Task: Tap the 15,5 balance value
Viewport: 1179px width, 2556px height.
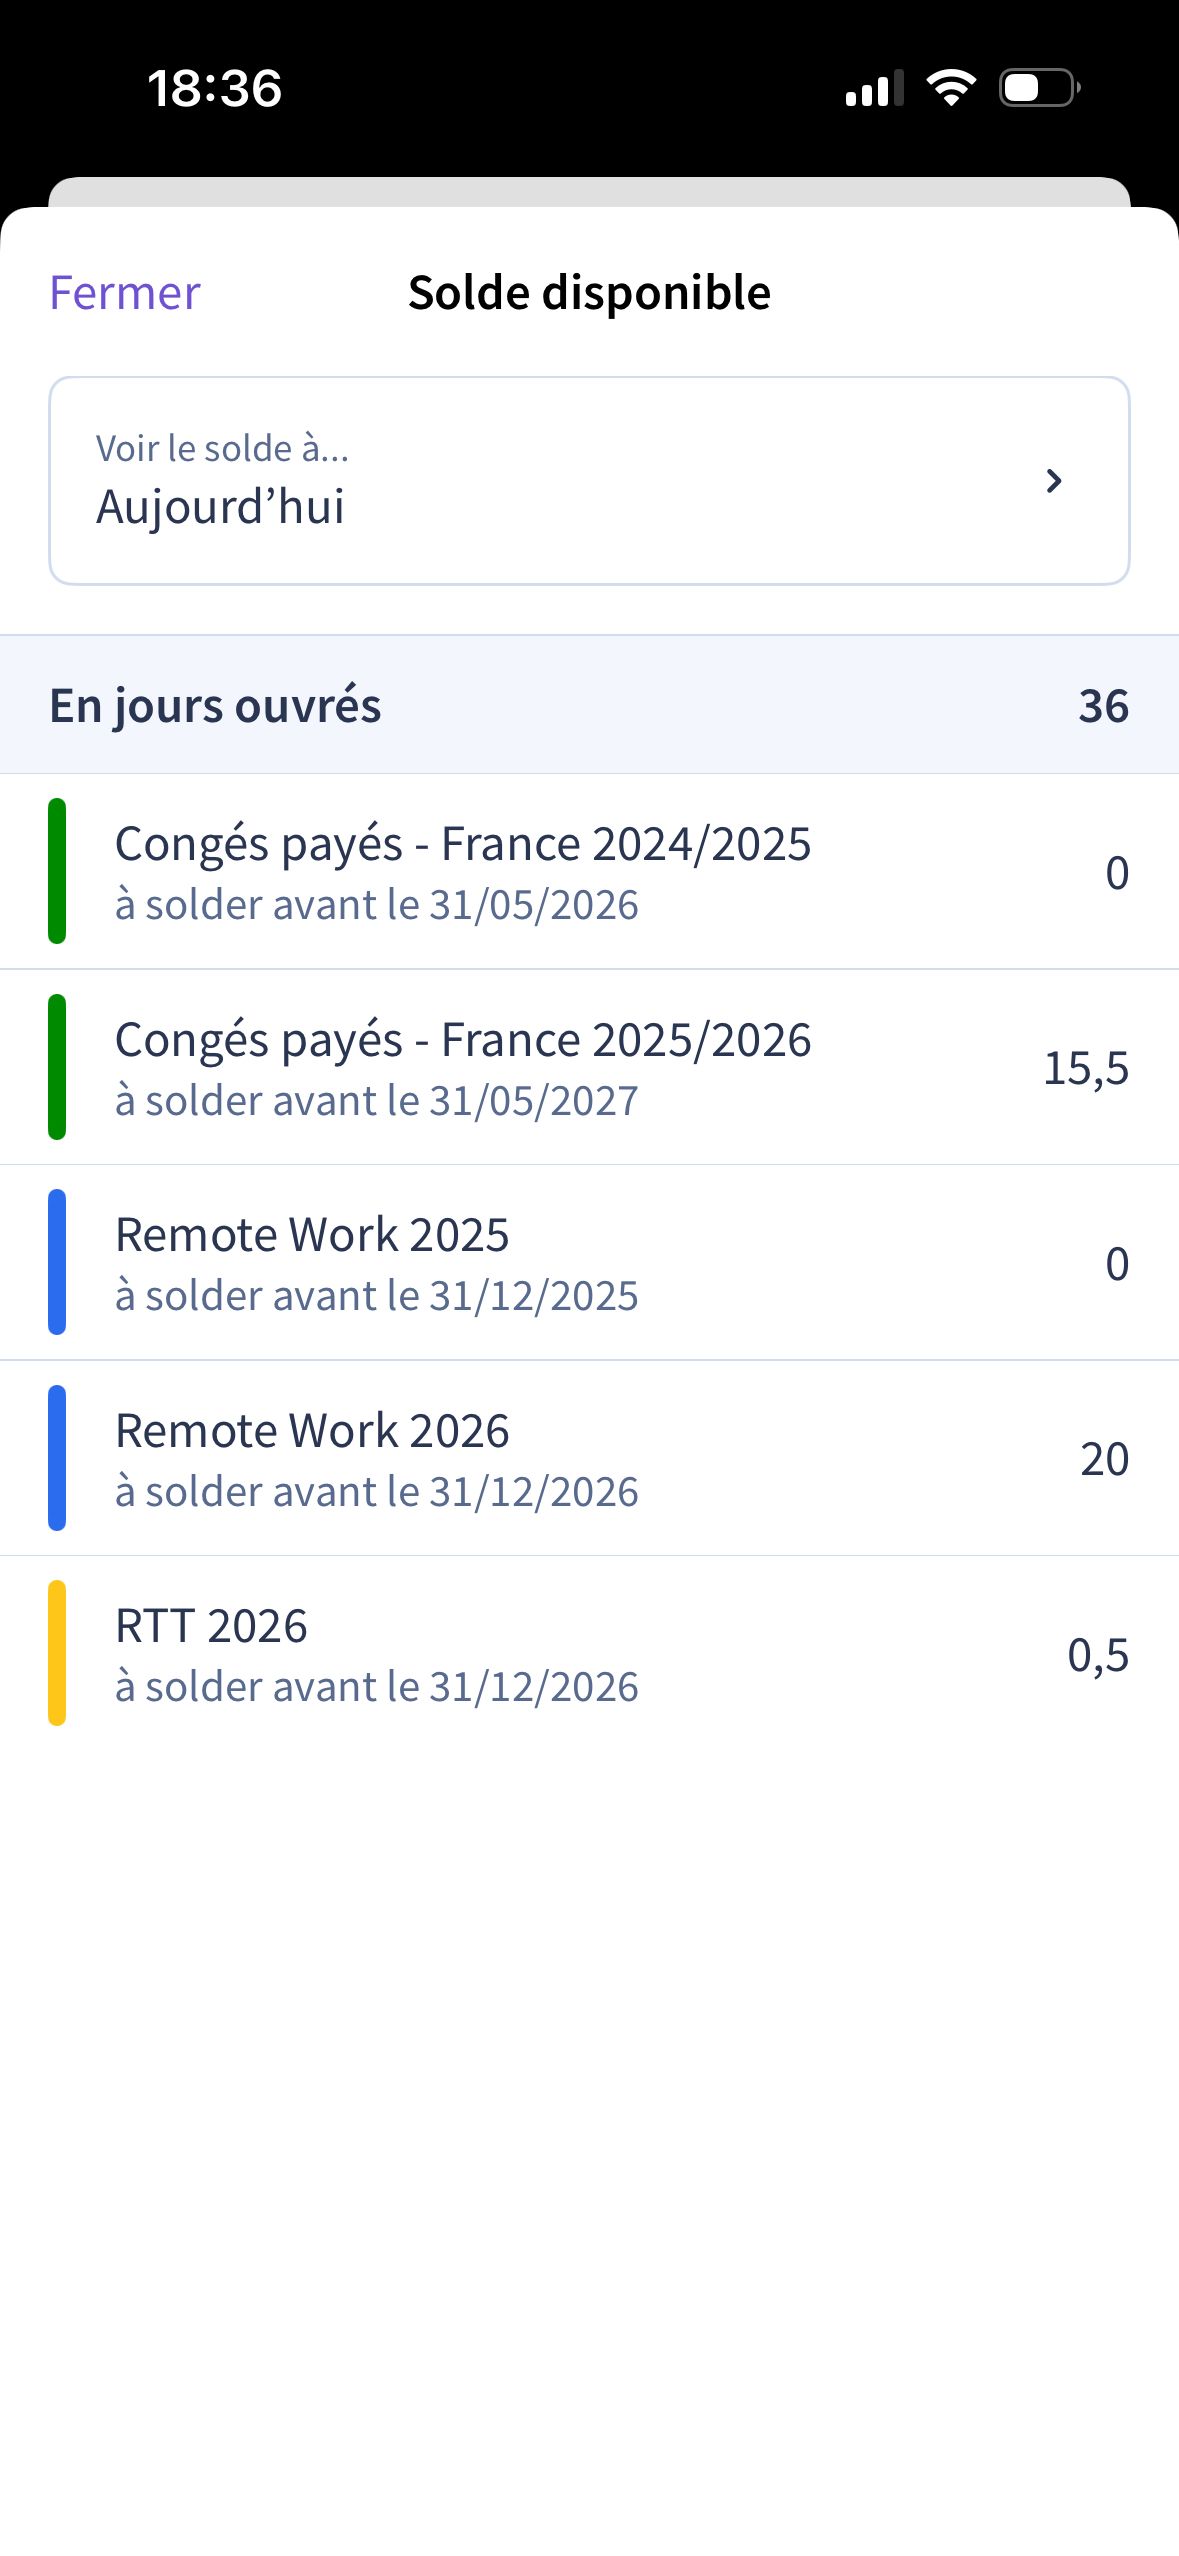Action: pos(1086,1068)
